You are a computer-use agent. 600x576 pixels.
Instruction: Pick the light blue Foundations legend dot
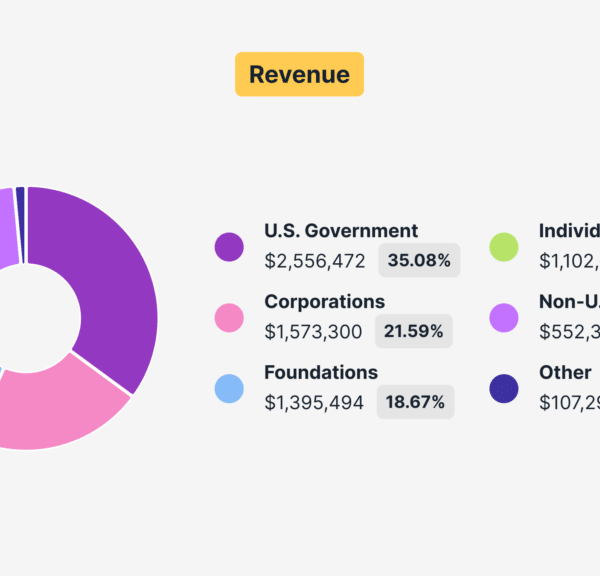(x=229, y=388)
